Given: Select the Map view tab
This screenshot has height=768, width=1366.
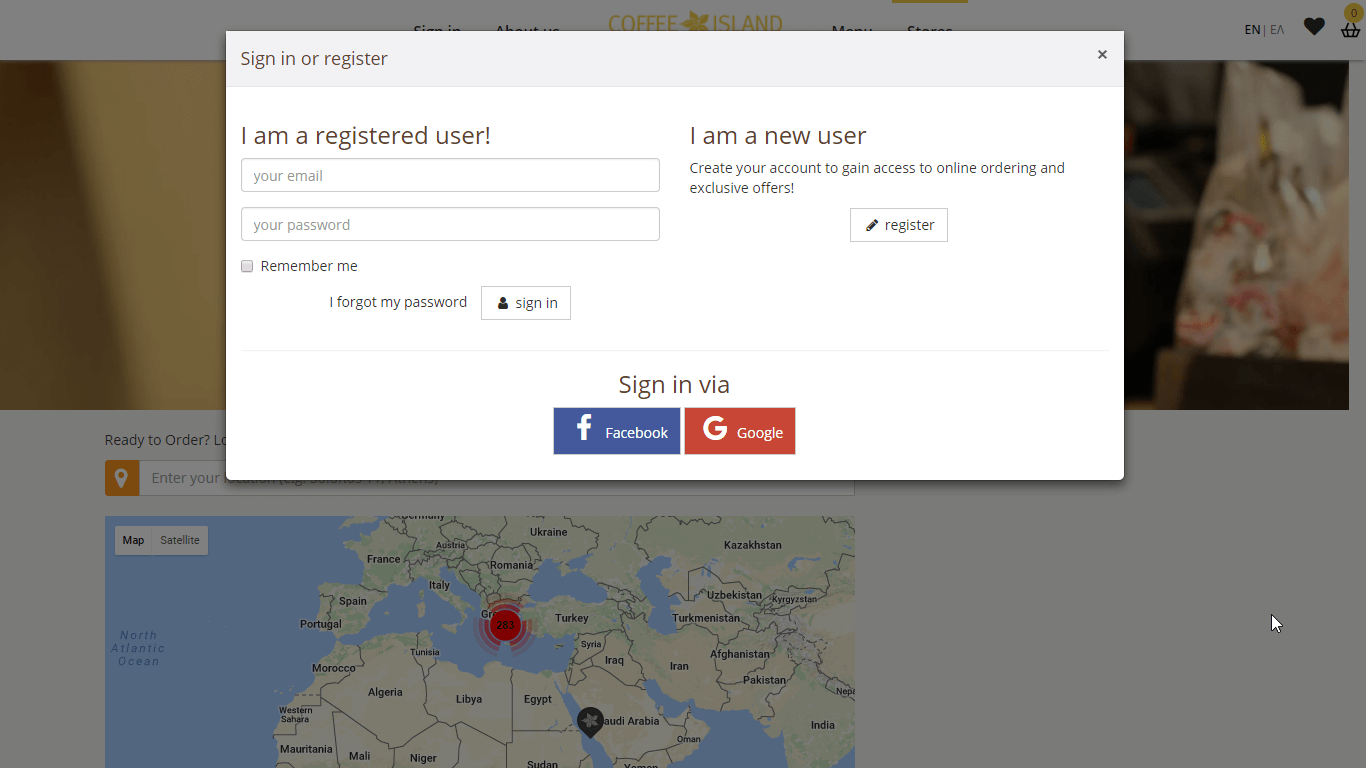Looking at the screenshot, I should (x=133, y=540).
